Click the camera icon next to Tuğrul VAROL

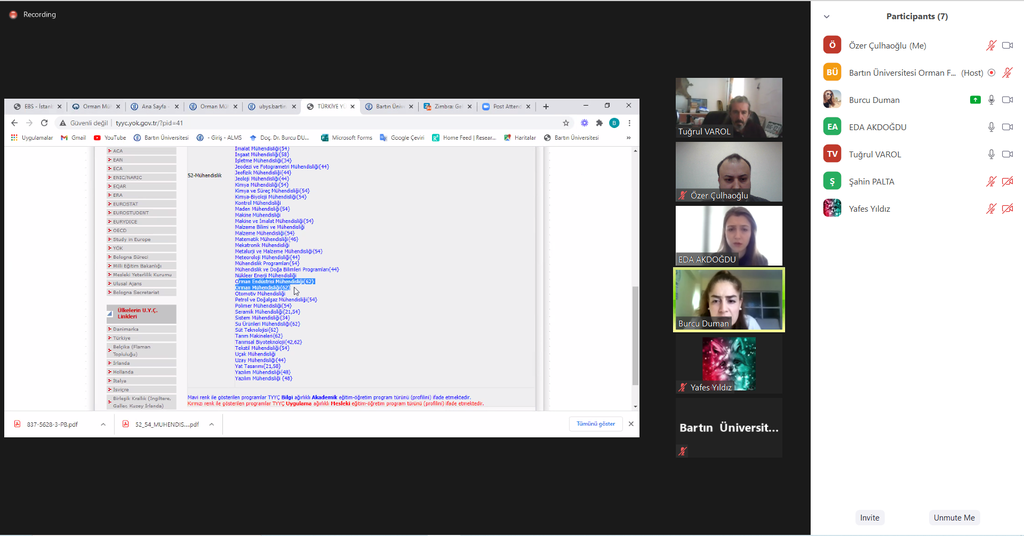point(1007,154)
